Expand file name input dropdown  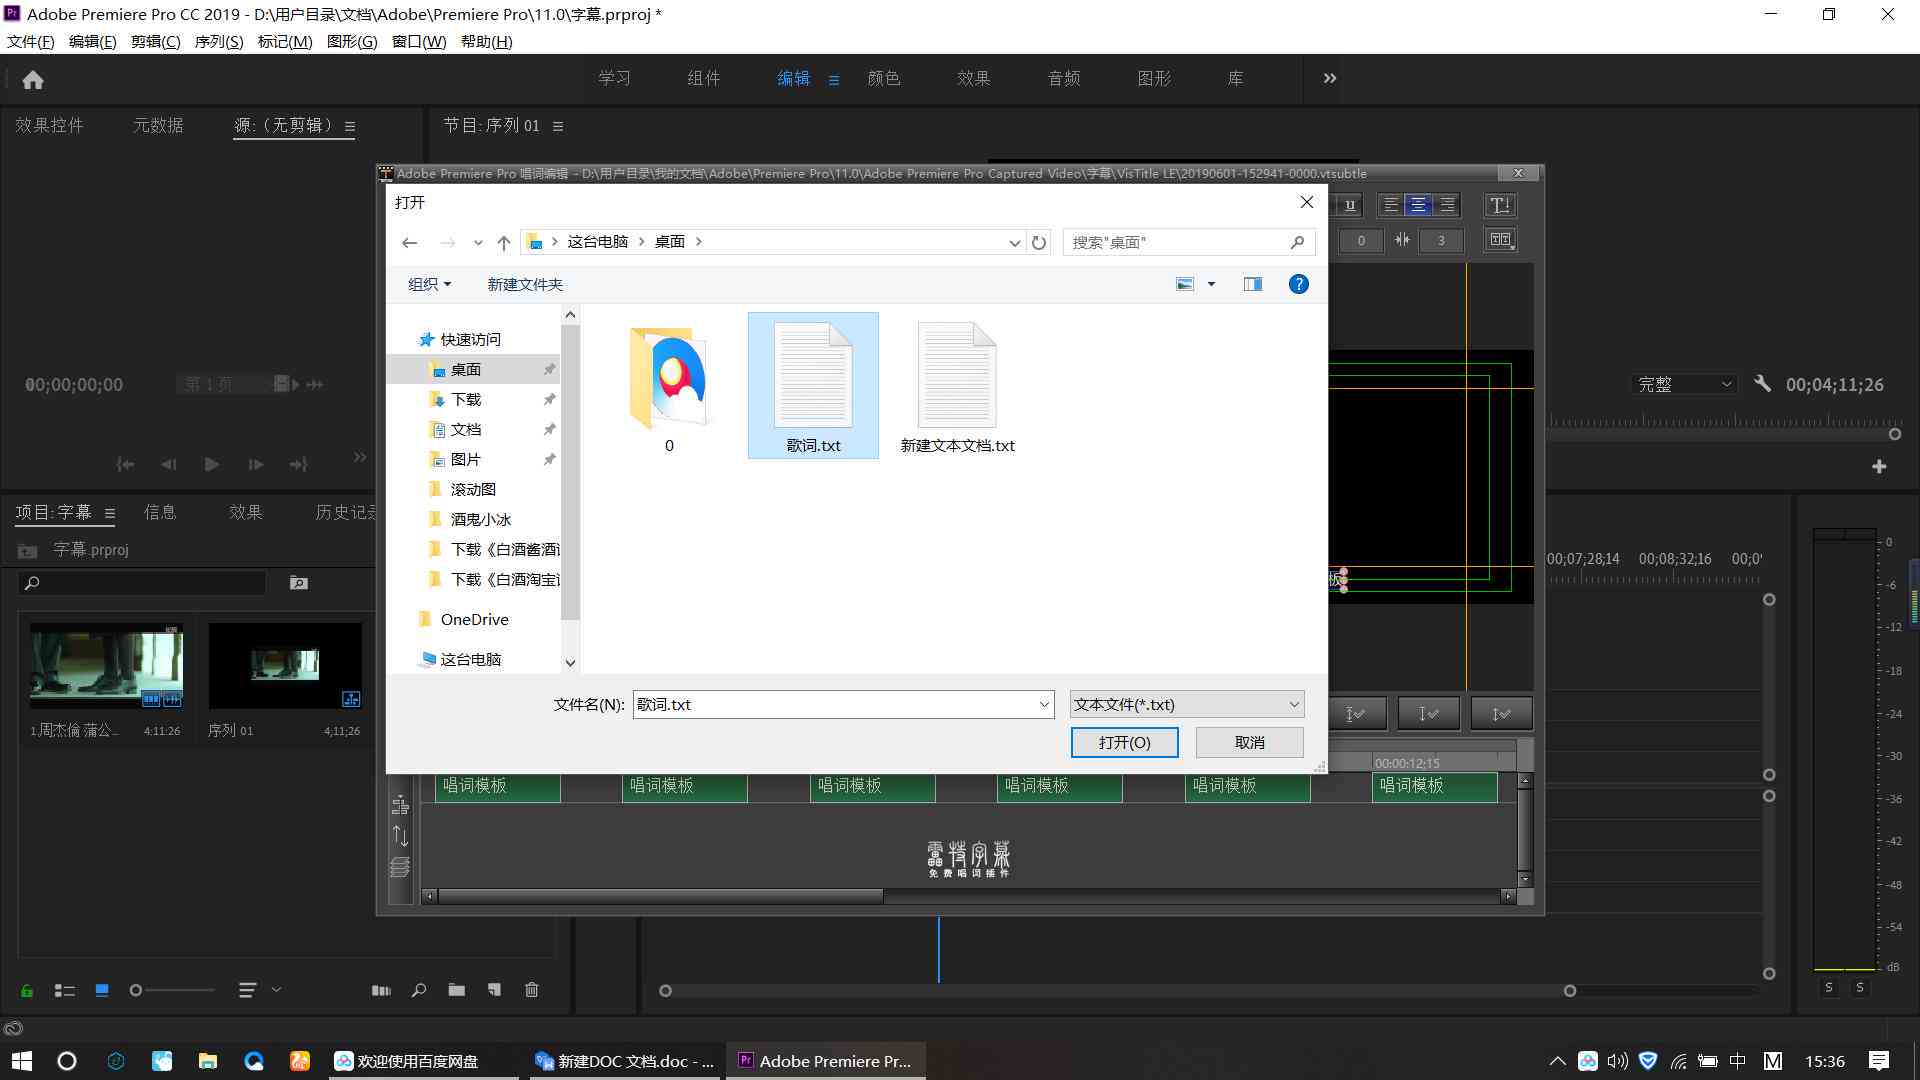(x=1043, y=703)
